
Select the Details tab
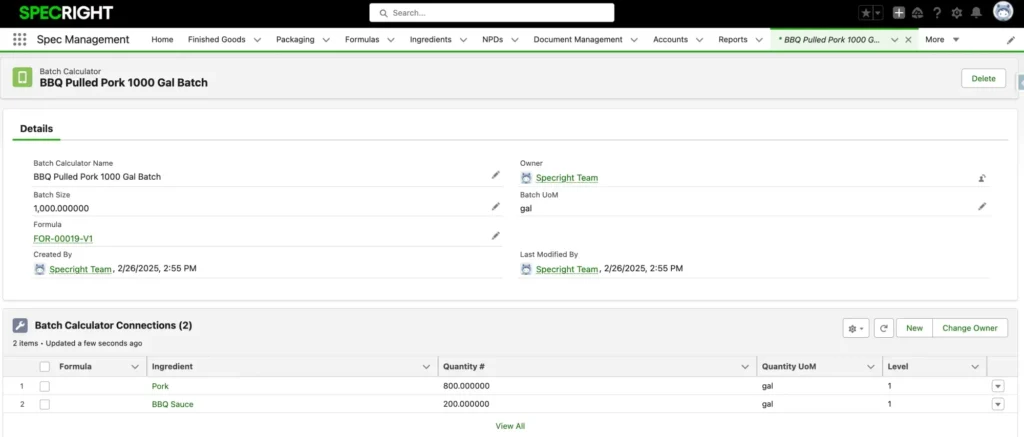[37, 129]
